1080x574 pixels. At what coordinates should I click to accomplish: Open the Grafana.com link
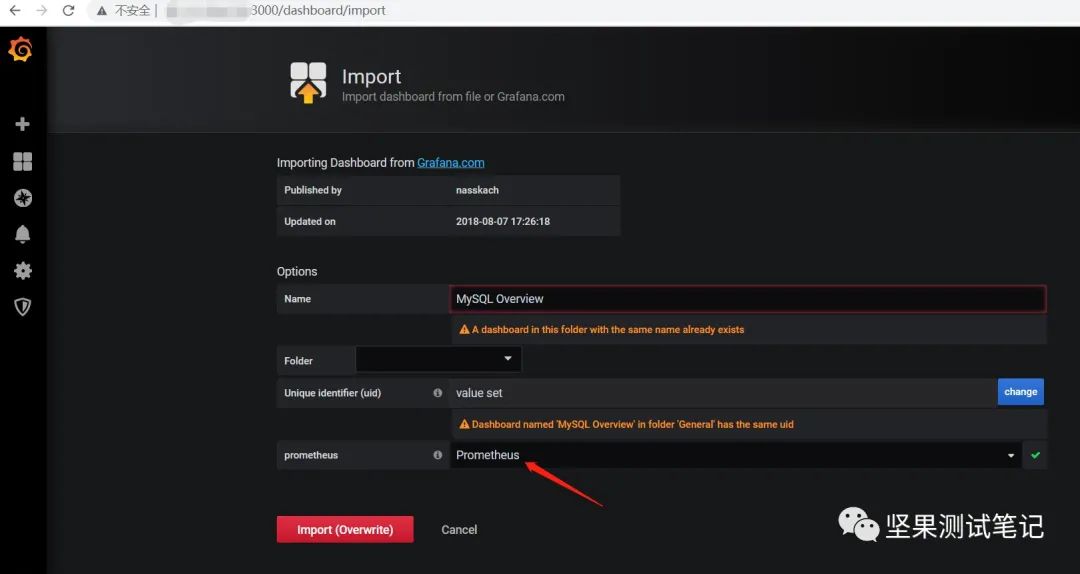[x=450, y=163]
